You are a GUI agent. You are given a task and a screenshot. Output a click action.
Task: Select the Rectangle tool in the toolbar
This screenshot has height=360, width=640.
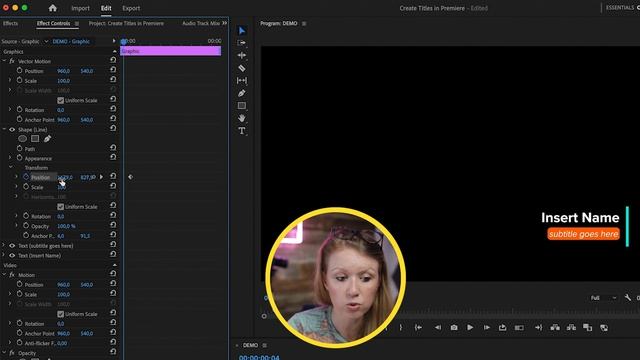click(x=242, y=106)
